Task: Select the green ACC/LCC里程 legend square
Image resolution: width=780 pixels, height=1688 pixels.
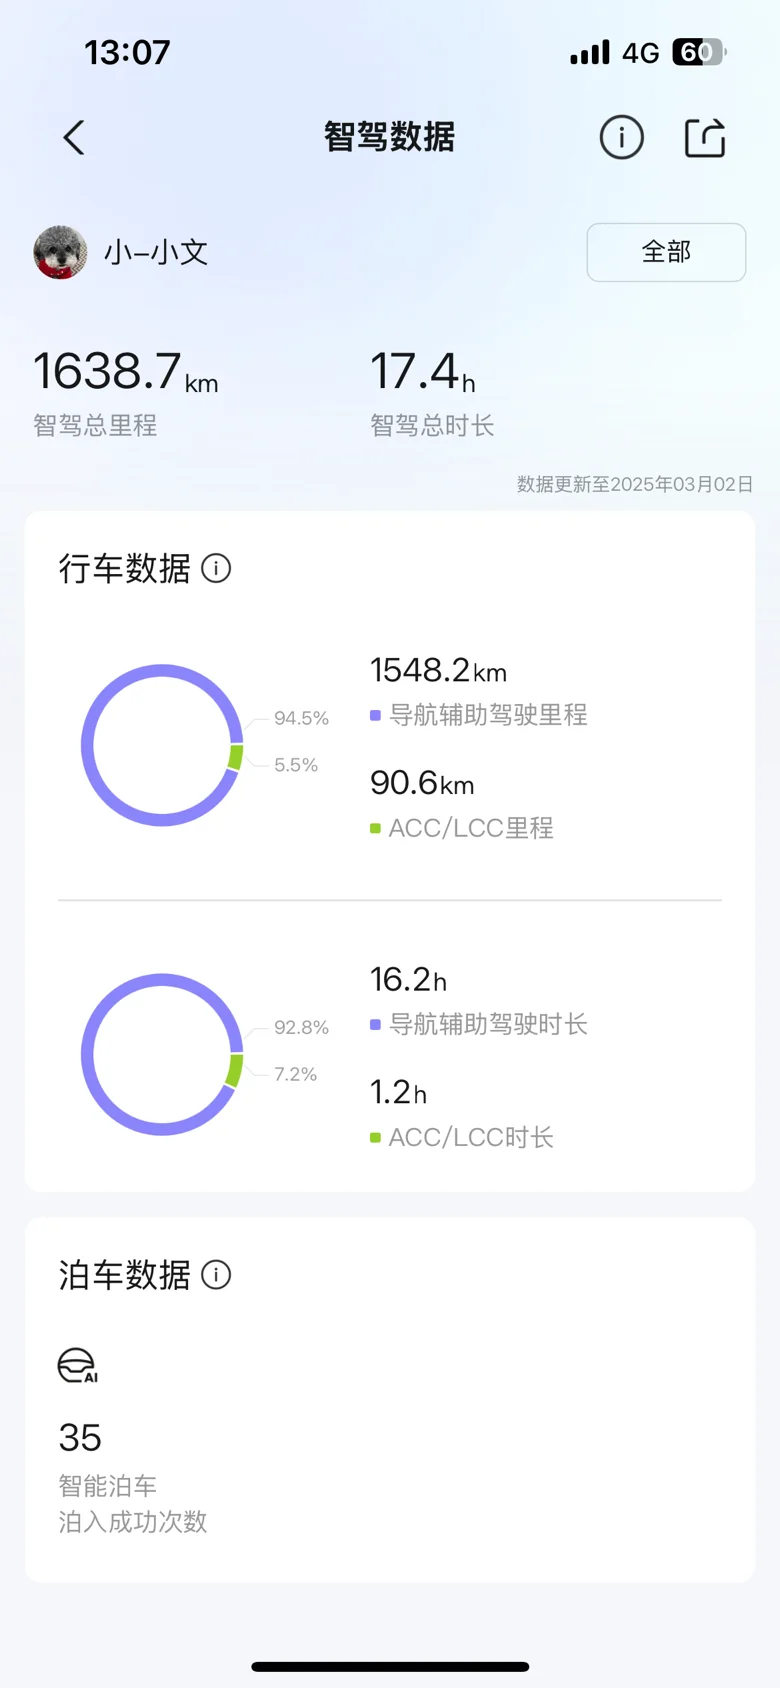Action: pos(375,828)
